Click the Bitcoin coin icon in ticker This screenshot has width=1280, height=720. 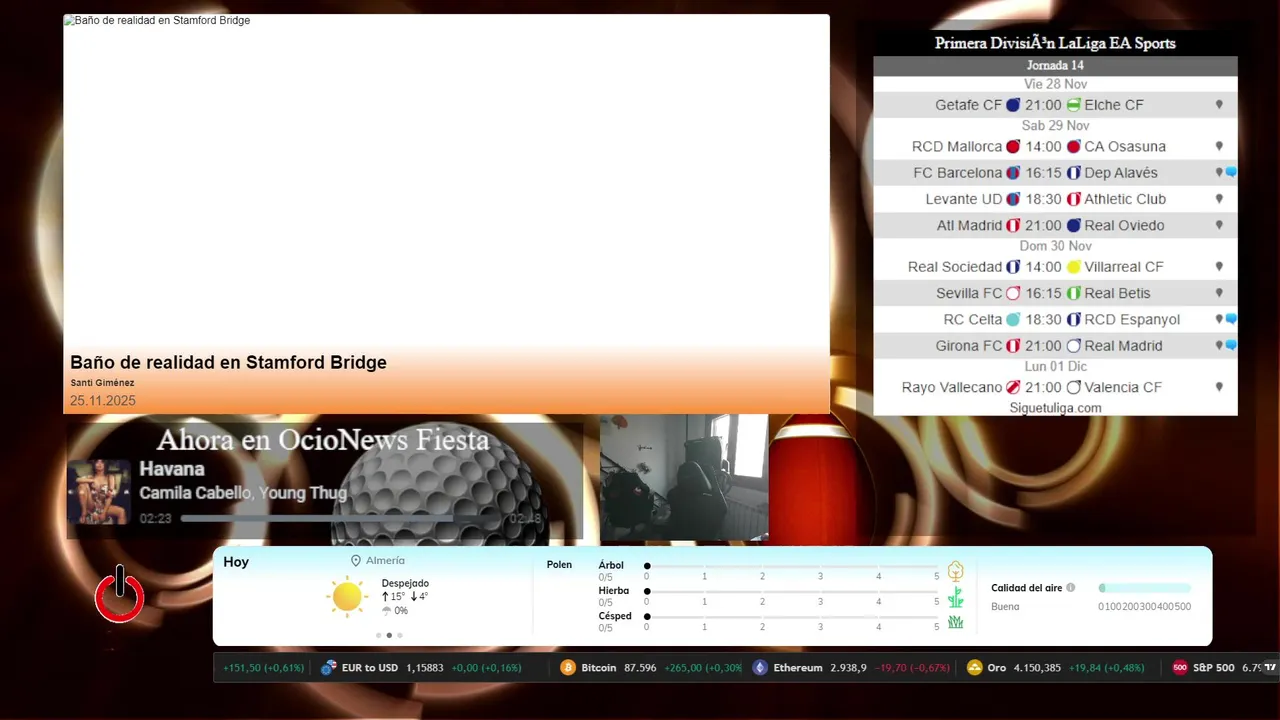click(x=568, y=668)
